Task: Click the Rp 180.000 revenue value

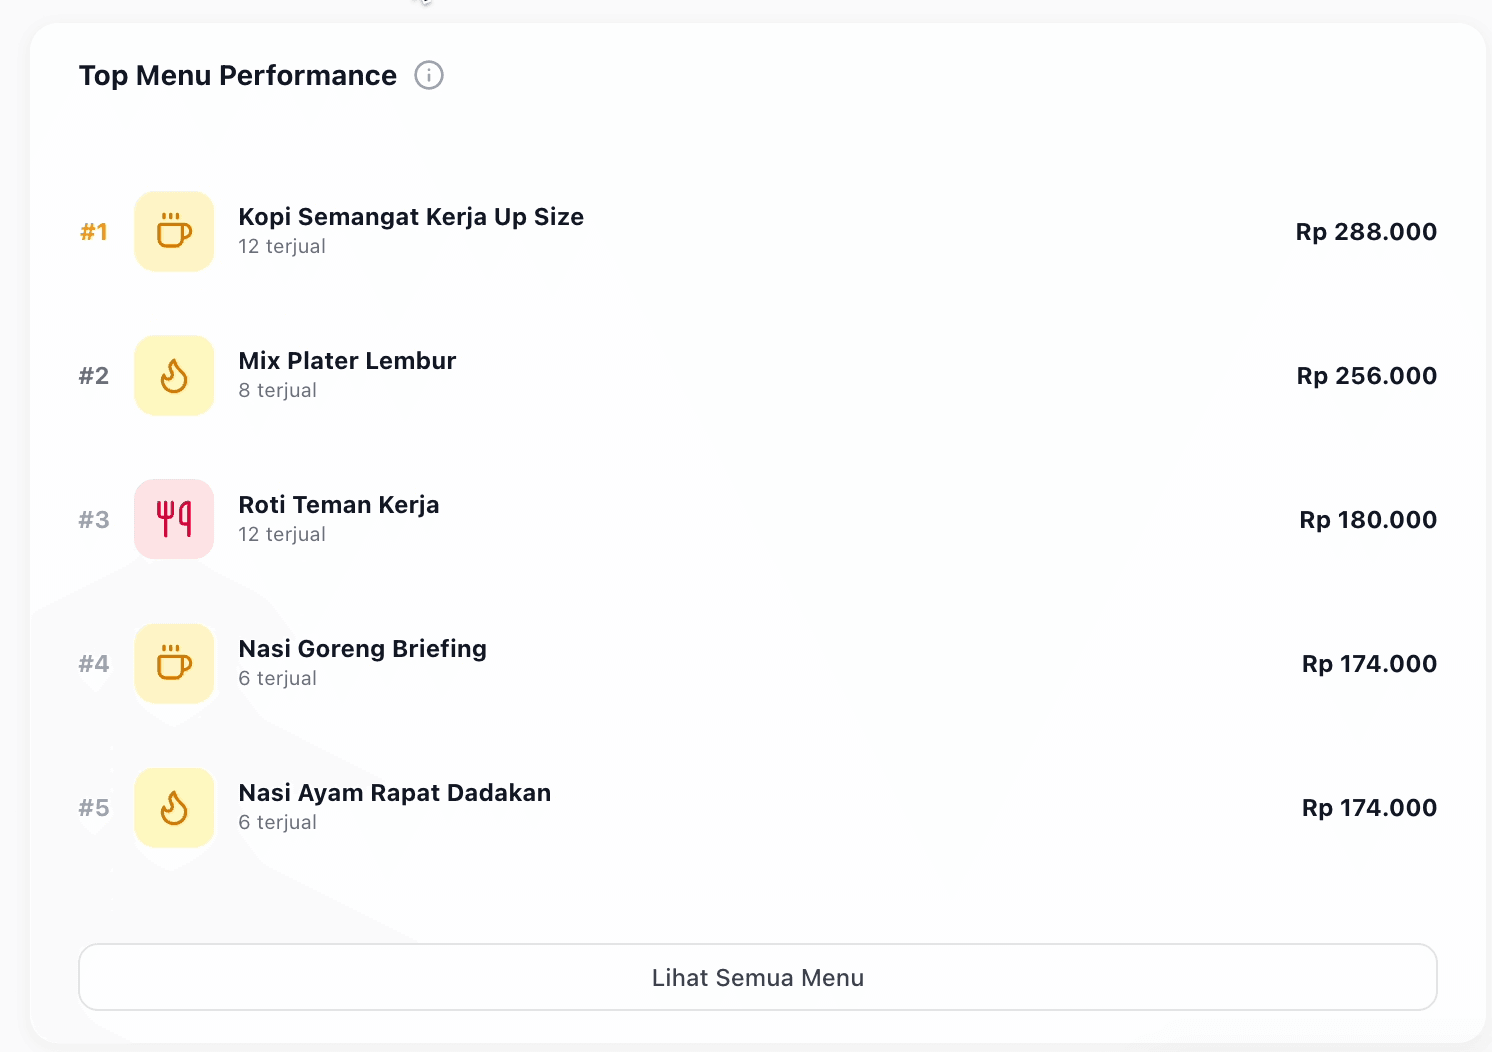Action: 1367,520
